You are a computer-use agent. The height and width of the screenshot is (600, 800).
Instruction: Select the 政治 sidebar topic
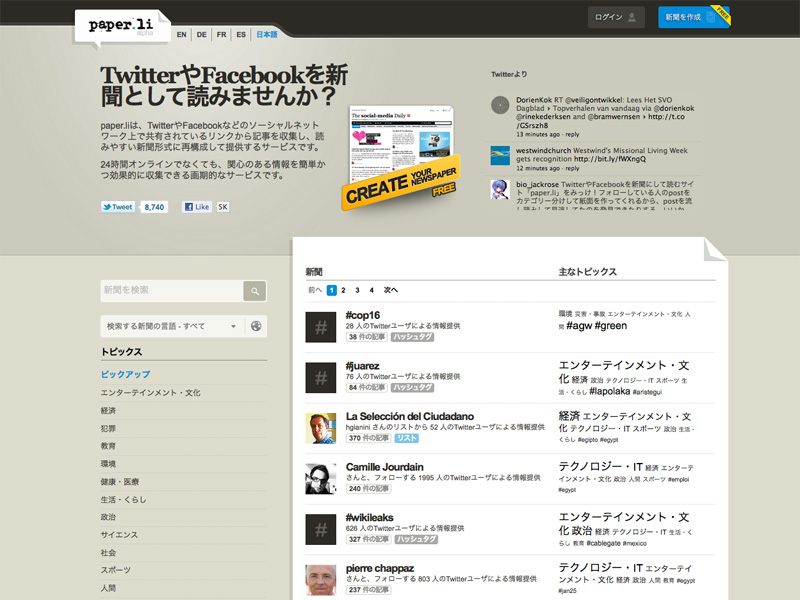point(108,517)
